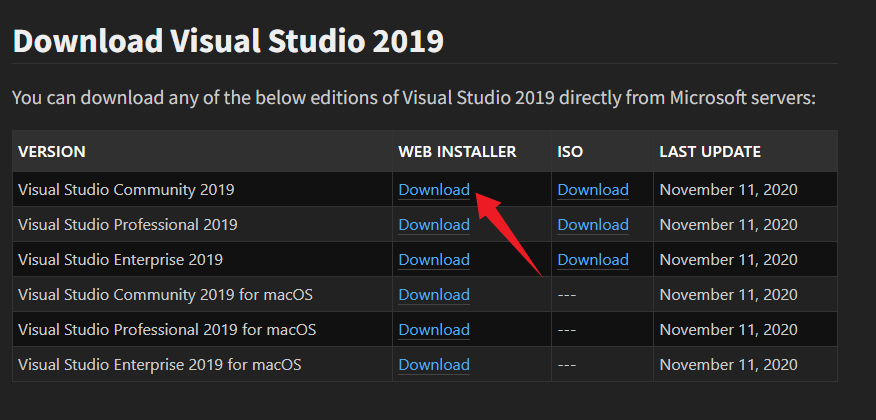This screenshot has height=420, width=876.
Task: Click the LAST UPDATE column header
Action: [x=710, y=152]
